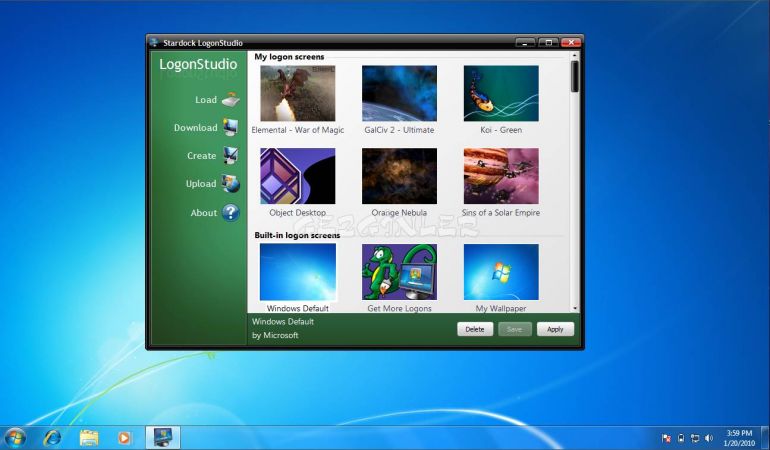Open Get More Logons gecko thumbnail
The image size is (770, 450).
pos(399,272)
